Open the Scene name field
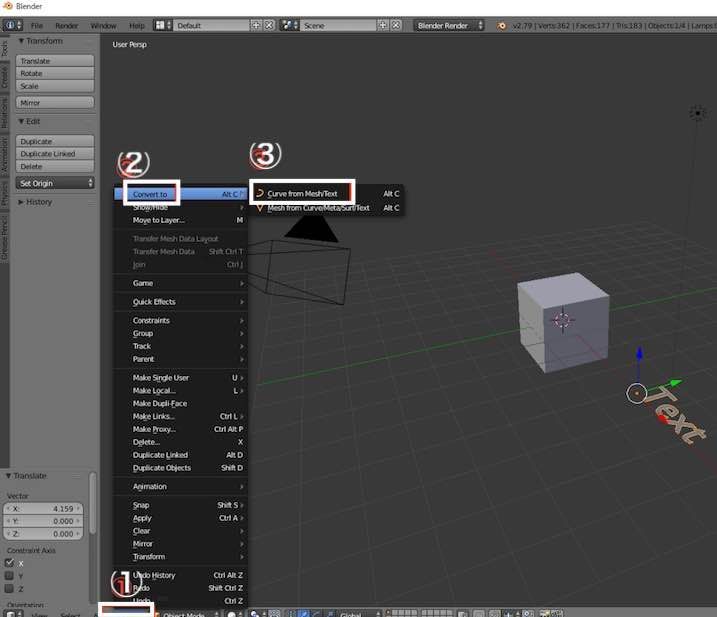 click(x=338, y=25)
